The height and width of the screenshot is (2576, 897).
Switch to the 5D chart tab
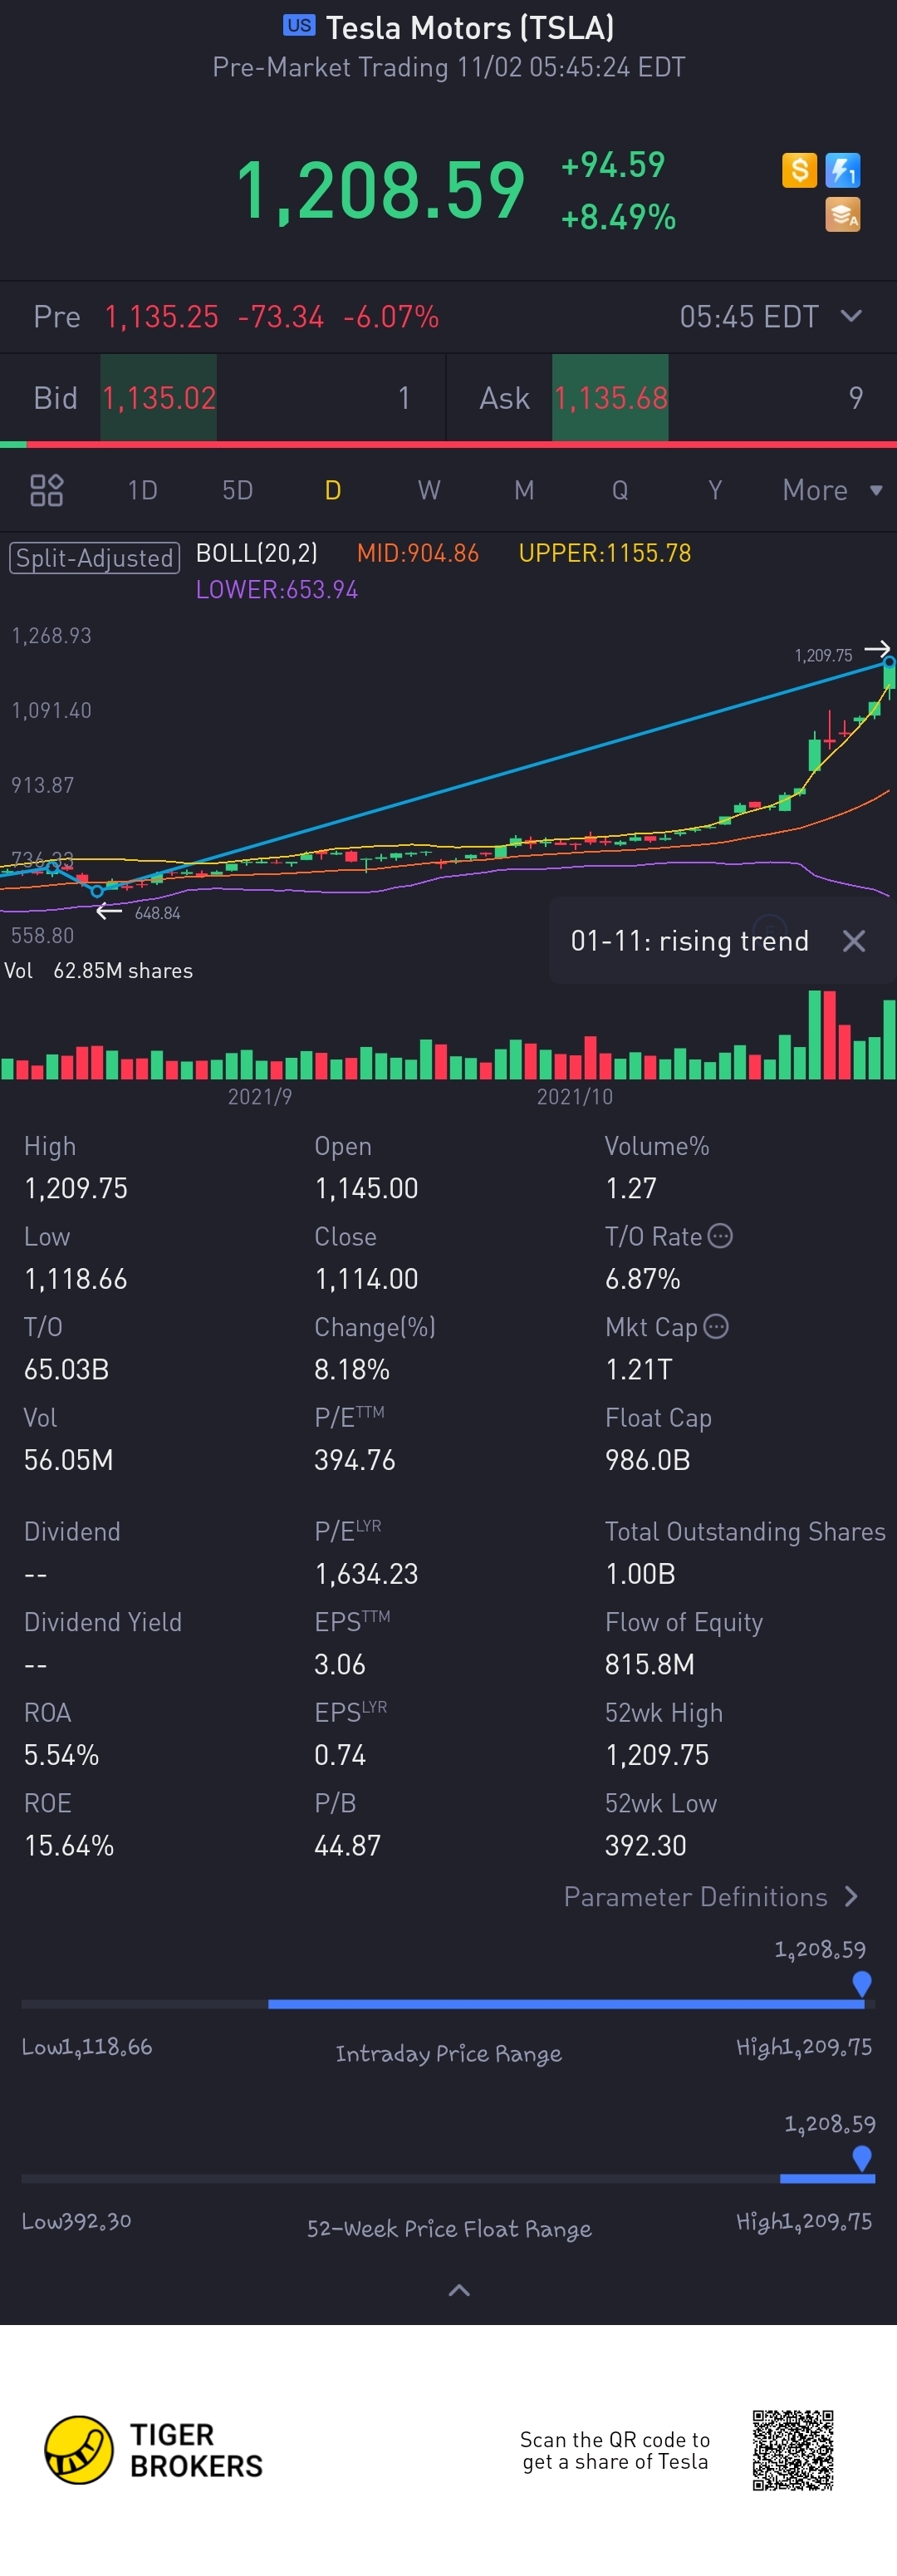[x=237, y=490]
